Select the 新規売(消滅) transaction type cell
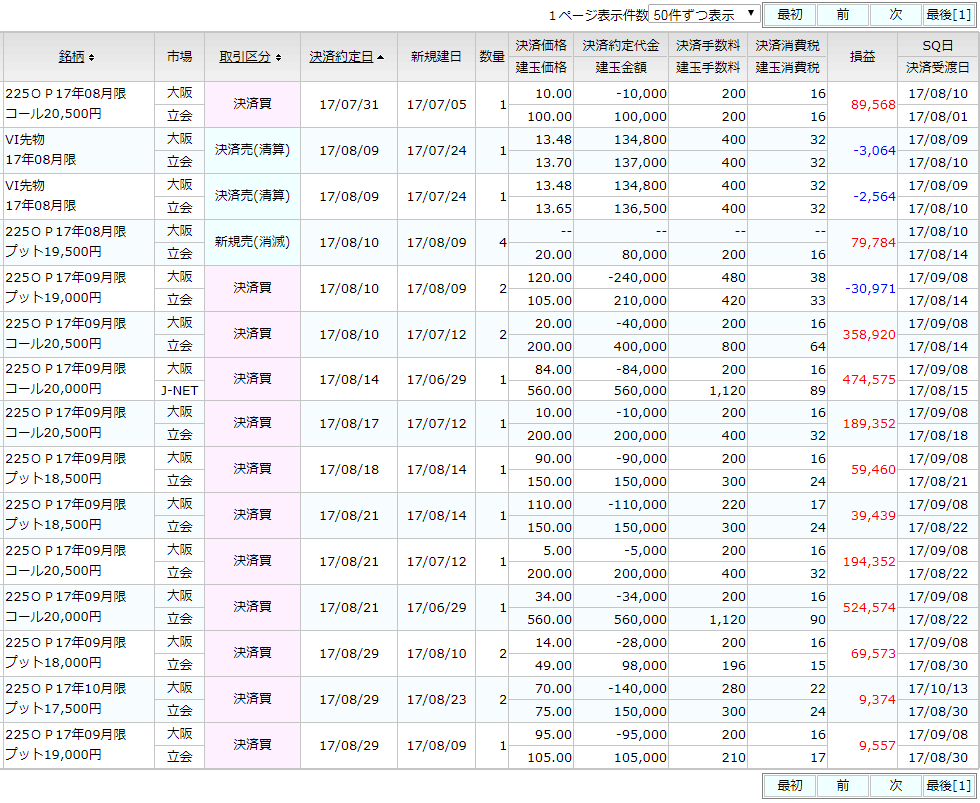 [x=252, y=242]
